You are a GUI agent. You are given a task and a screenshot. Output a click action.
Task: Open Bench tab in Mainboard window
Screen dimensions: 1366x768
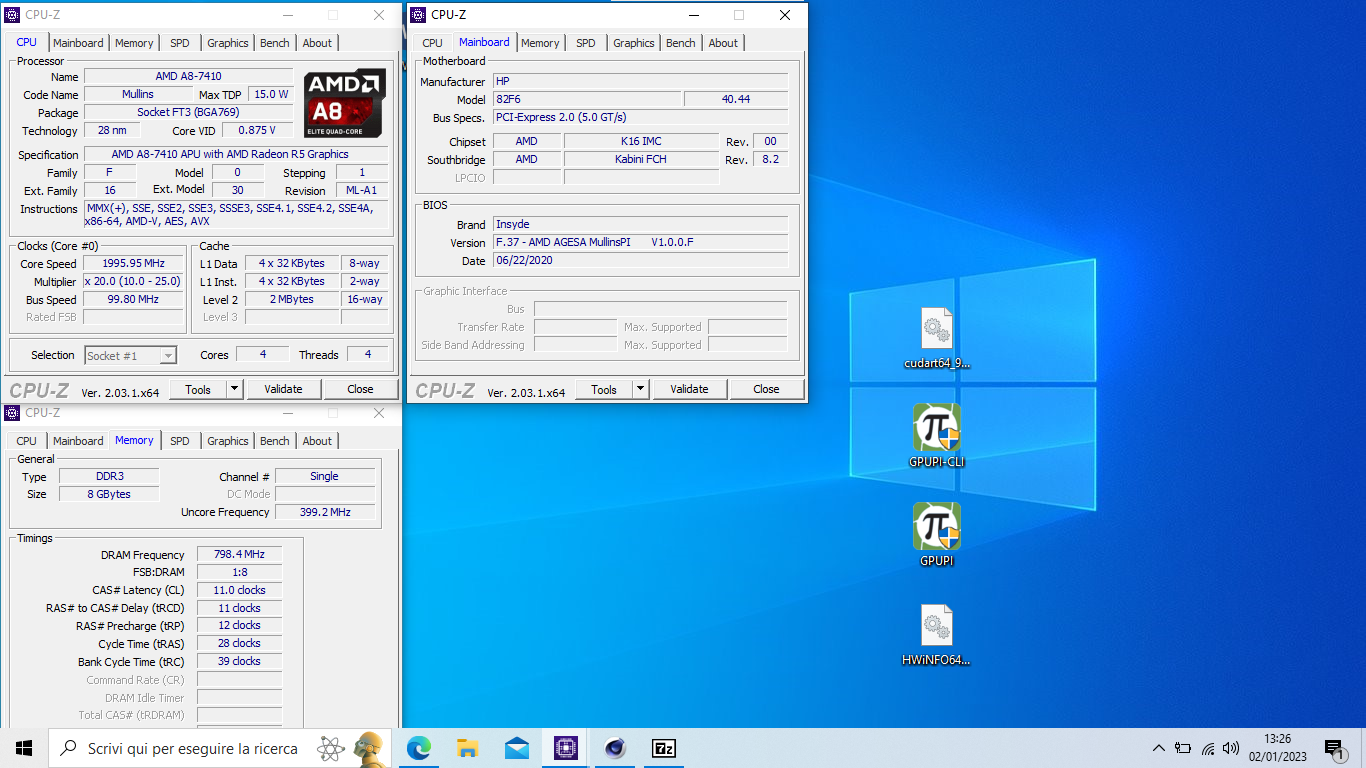[x=681, y=43]
